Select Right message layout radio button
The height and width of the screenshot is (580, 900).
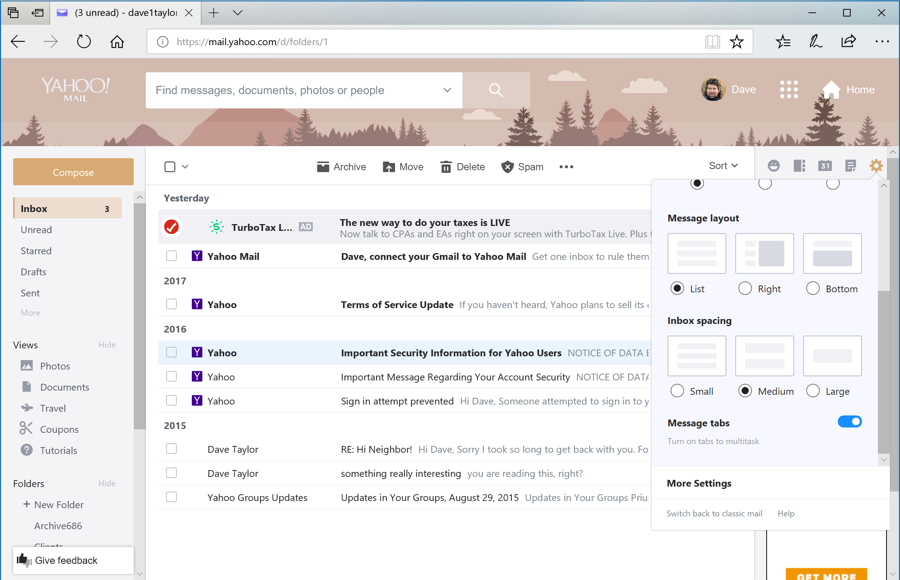745,288
